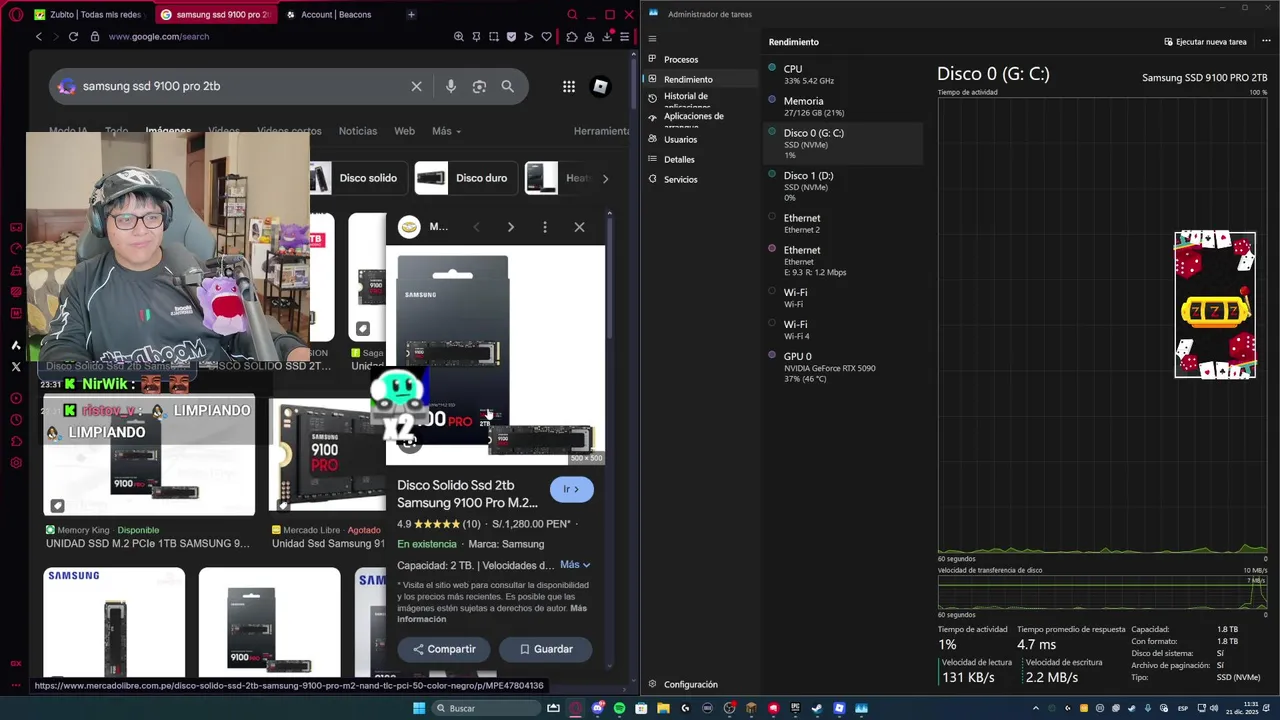Image resolution: width=1280 pixels, height=720 pixels.
Task: Filter by Disco duro chip
Action: (465, 178)
